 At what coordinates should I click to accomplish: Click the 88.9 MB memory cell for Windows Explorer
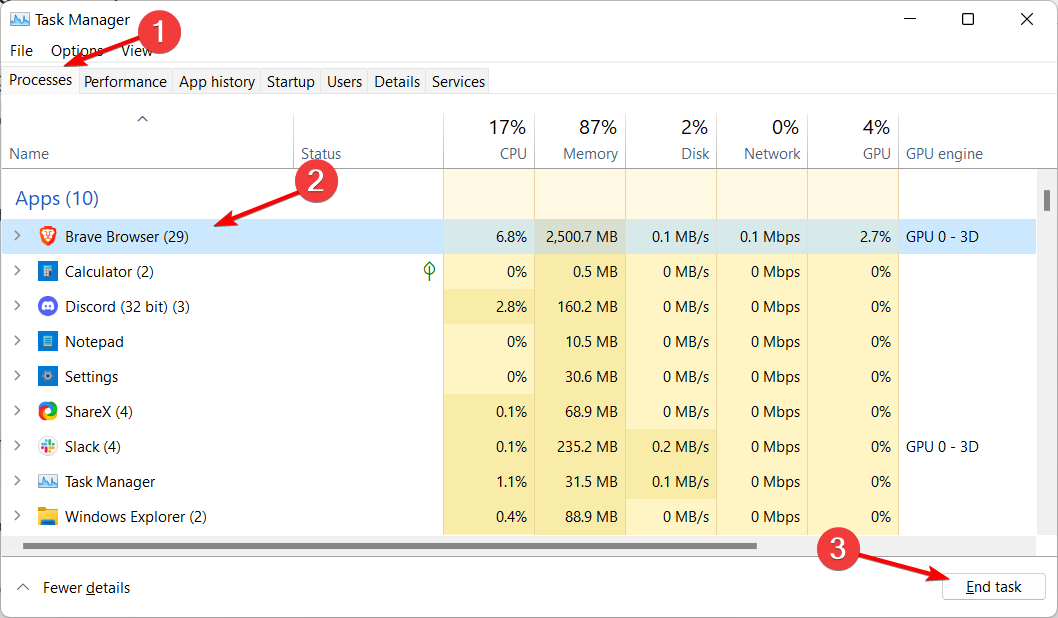click(x=580, y=516)
